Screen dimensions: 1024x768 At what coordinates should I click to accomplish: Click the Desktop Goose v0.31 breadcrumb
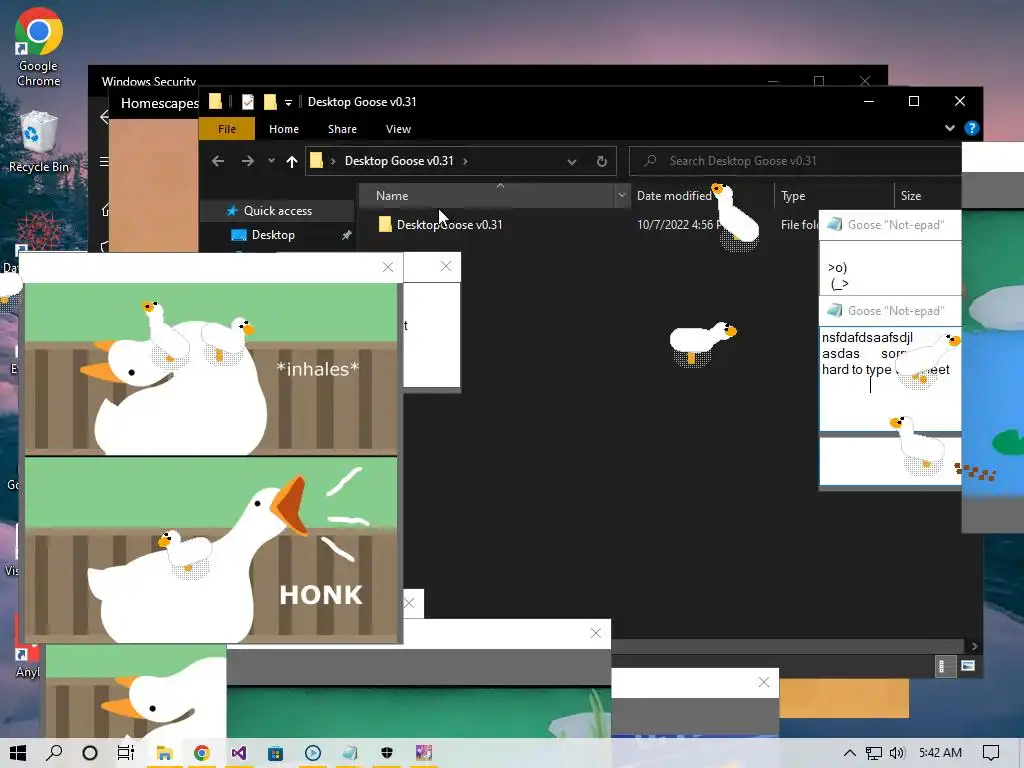coord(398,161)
